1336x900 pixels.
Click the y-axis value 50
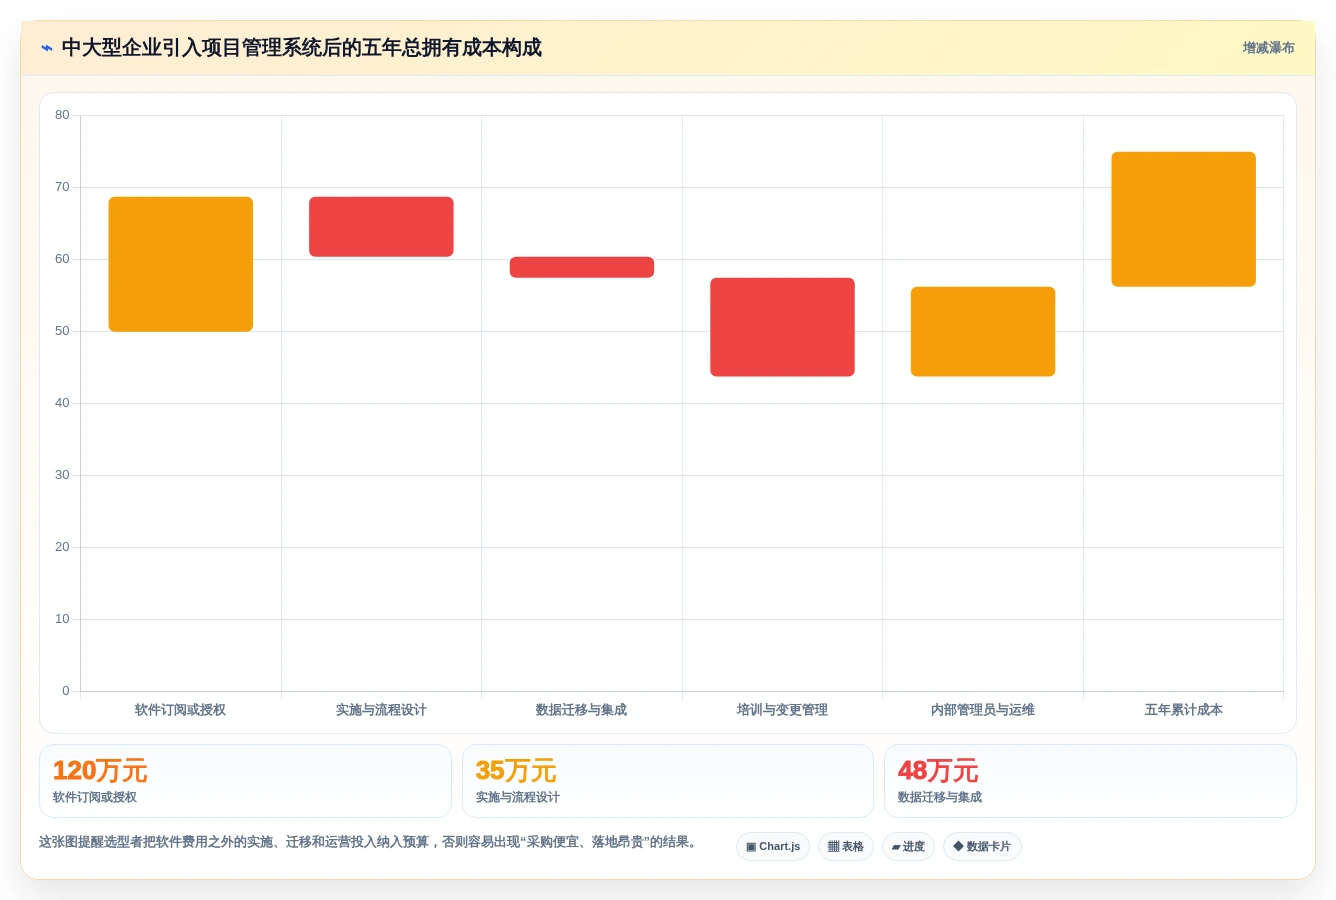click(x=62, y=331)
